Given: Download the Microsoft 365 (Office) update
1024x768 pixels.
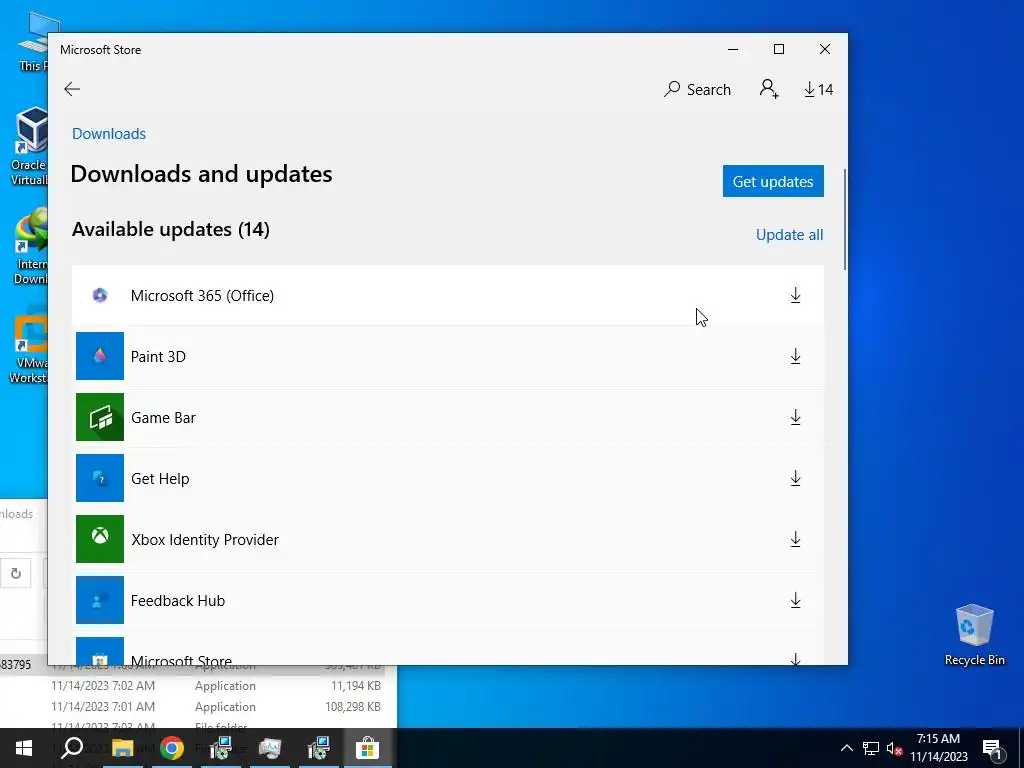Looking at the screenshot, I should 795,295.
